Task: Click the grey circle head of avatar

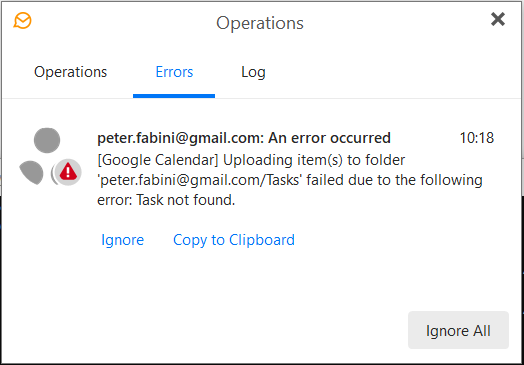Action: (47, 140)
